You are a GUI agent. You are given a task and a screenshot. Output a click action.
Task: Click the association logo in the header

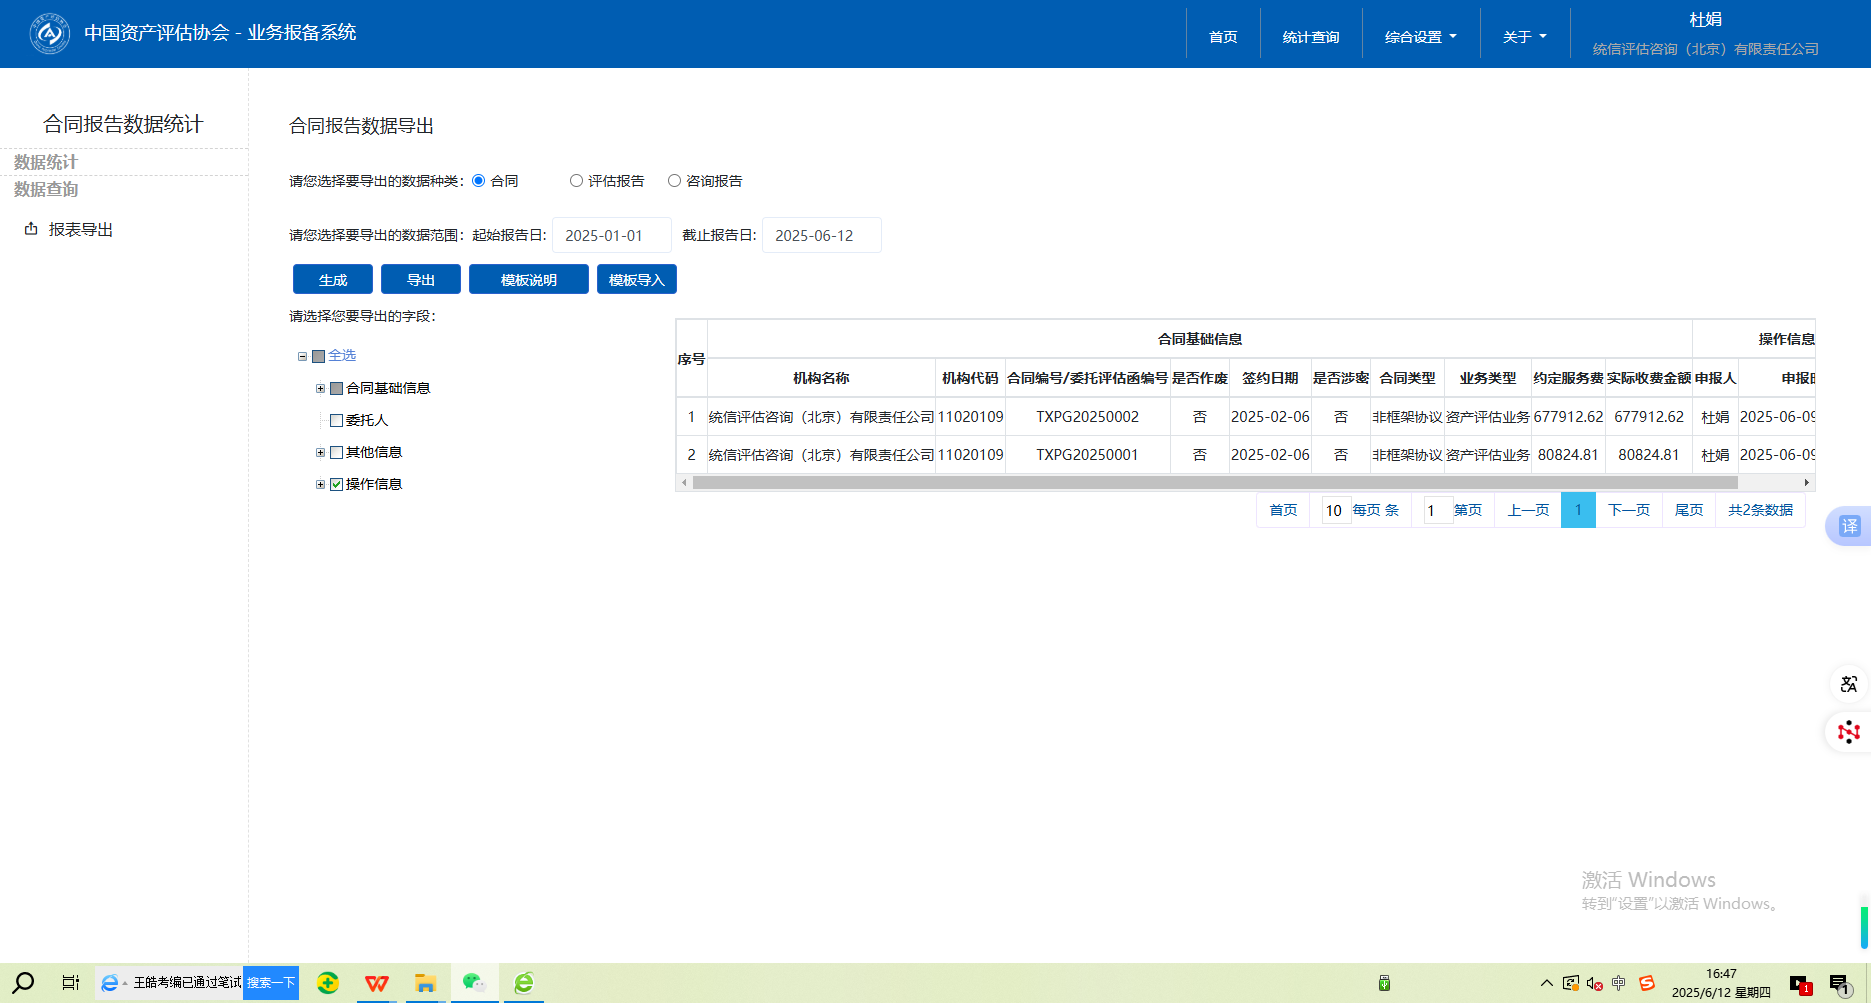click(x=49, y=34)
